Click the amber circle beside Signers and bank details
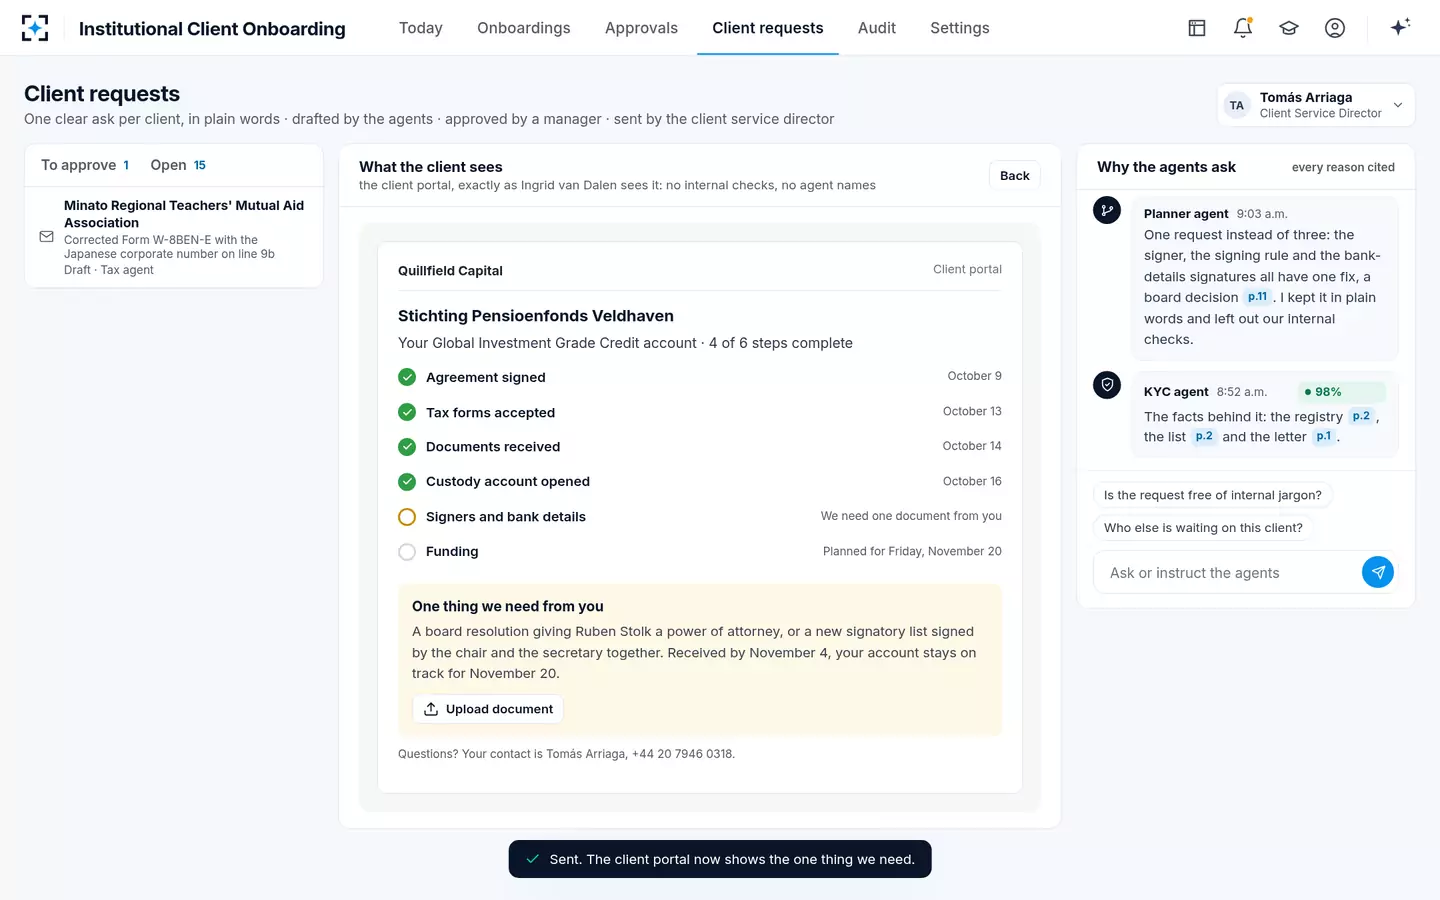Viewport: 1440px width, 900px height. pyautogui.click(x=407, y=517)
